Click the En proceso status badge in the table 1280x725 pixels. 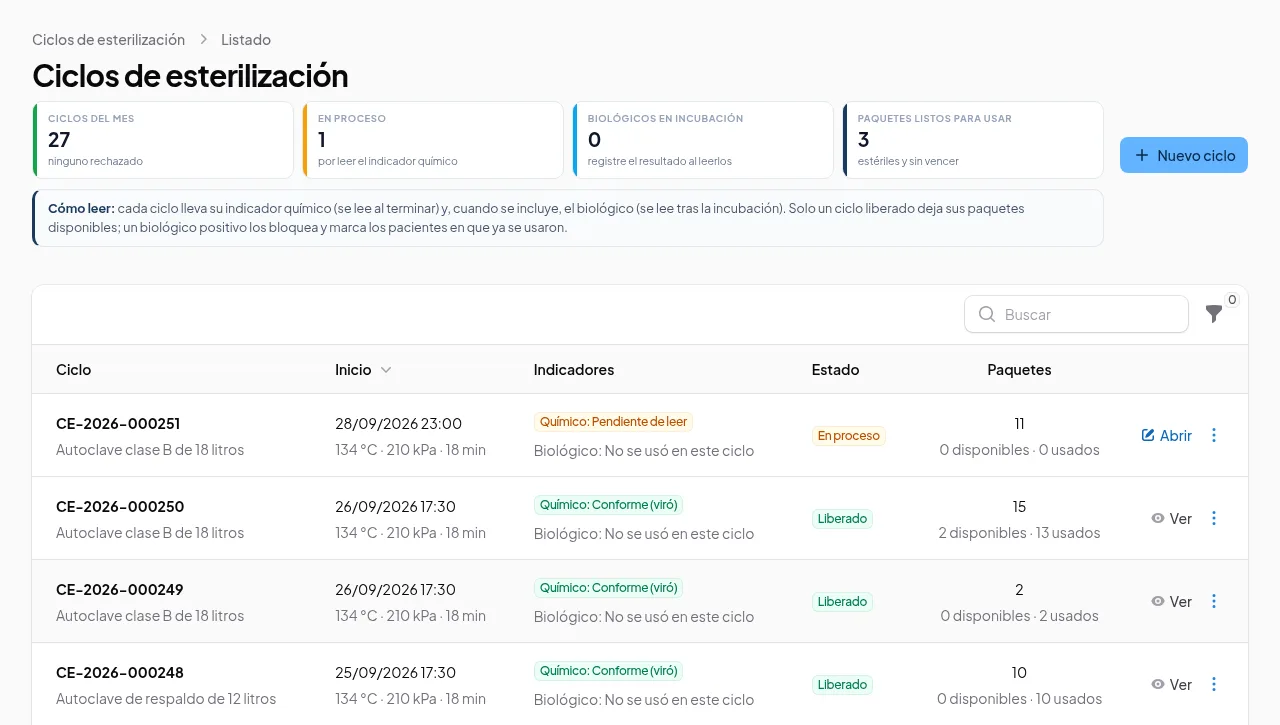[x=849, y=436]
